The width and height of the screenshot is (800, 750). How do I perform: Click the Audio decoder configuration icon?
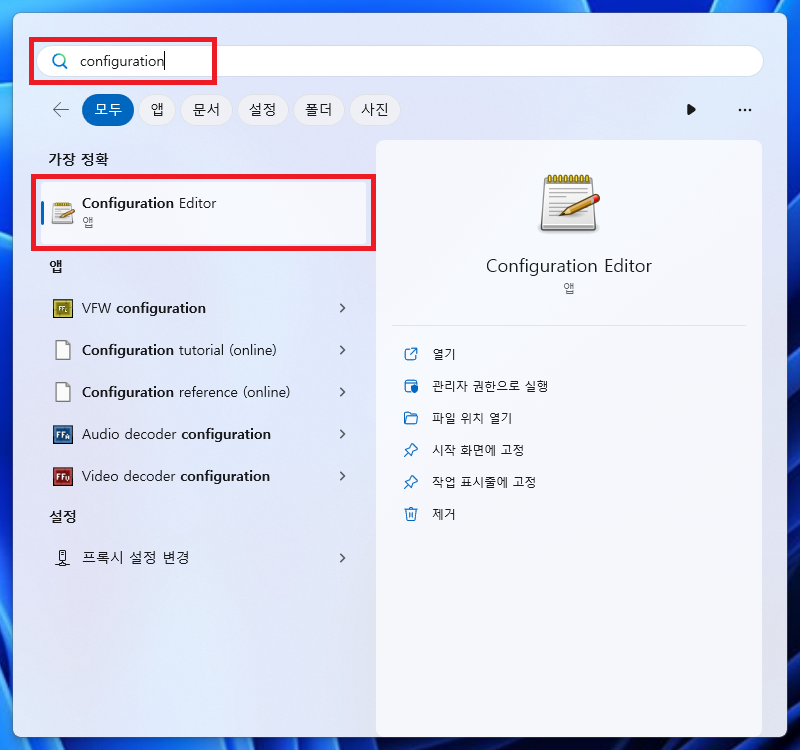[63, 434]
